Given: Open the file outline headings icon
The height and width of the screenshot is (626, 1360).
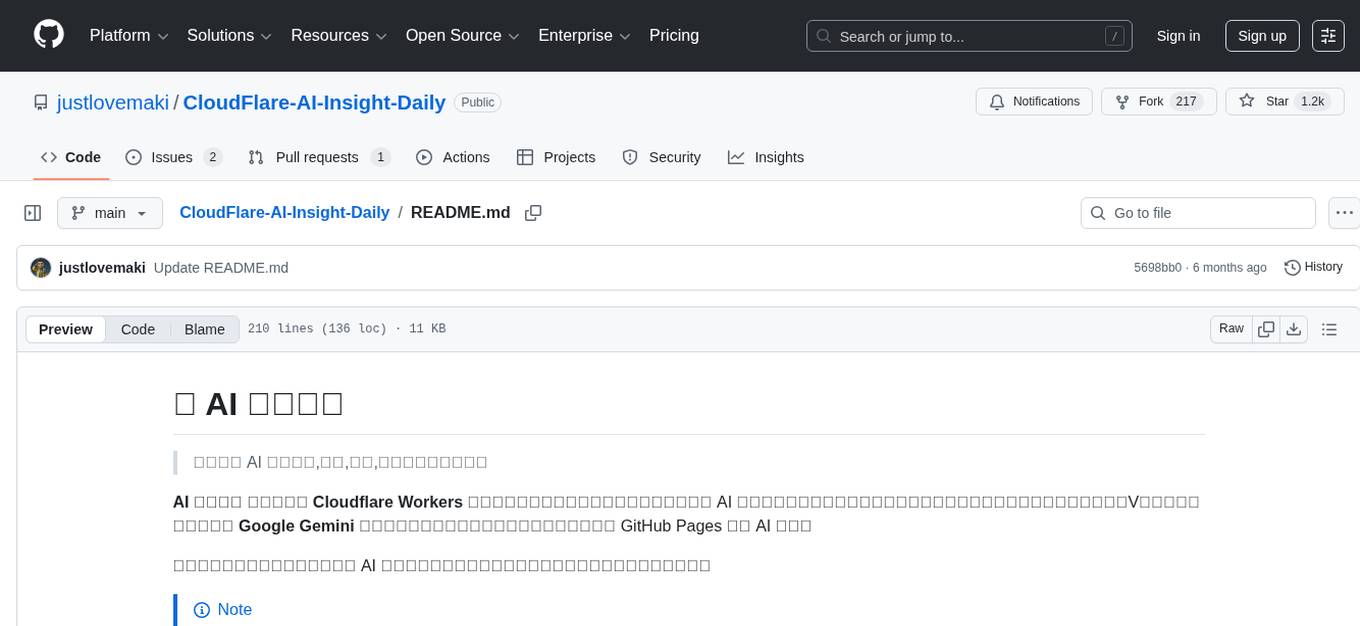Looking at the screenshot, I should tap(1329, 328).
